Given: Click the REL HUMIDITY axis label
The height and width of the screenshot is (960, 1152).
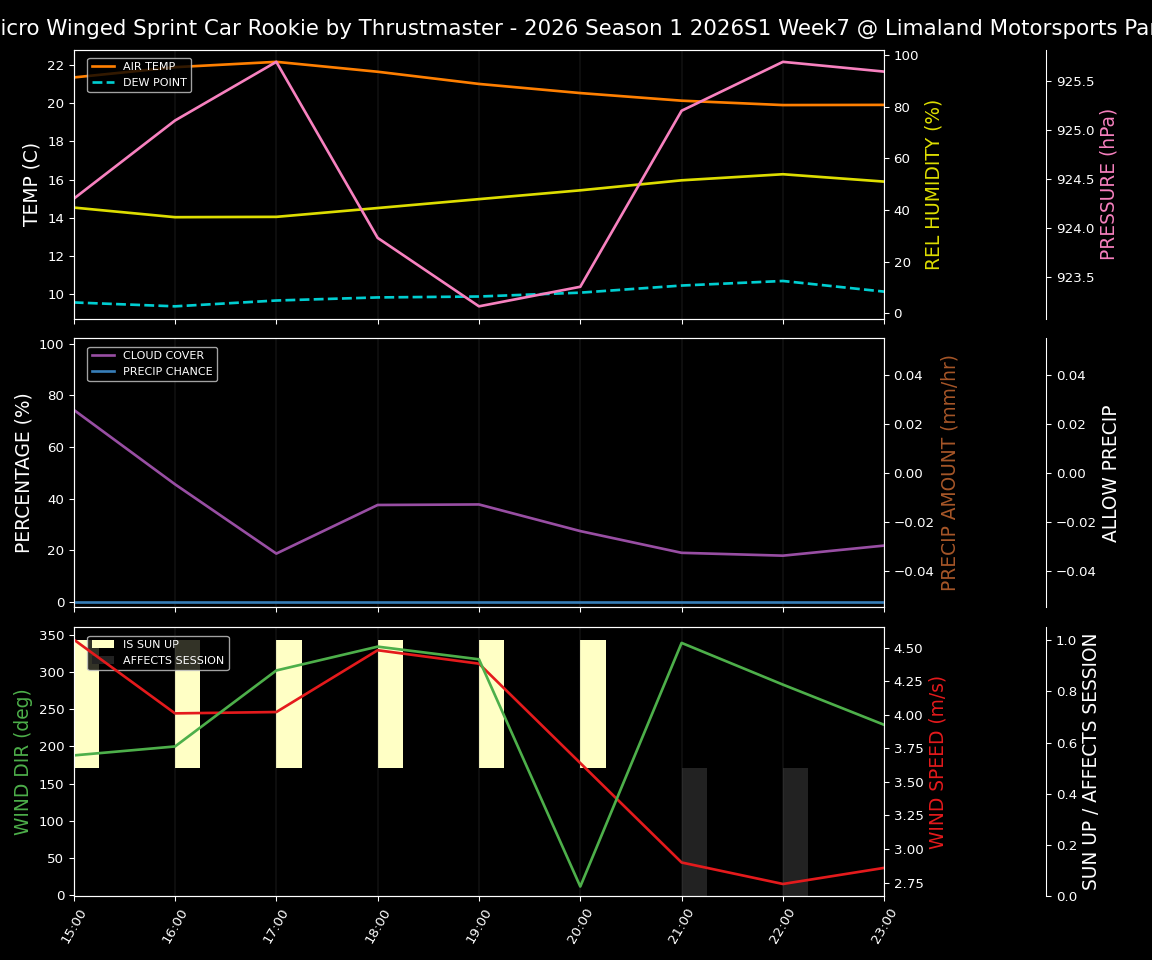Looking at the screenshot, I should point(932,180).
